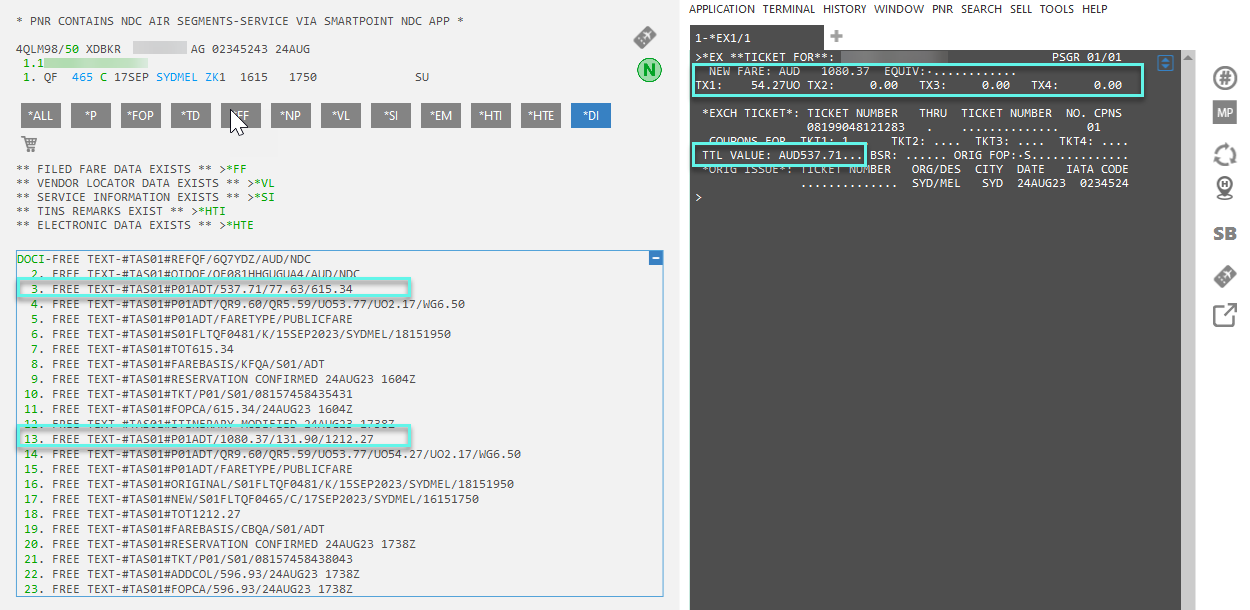Select the 1-*EX1/1 terminal tab
Screen dimensions: 1250x610
point(723,37)
